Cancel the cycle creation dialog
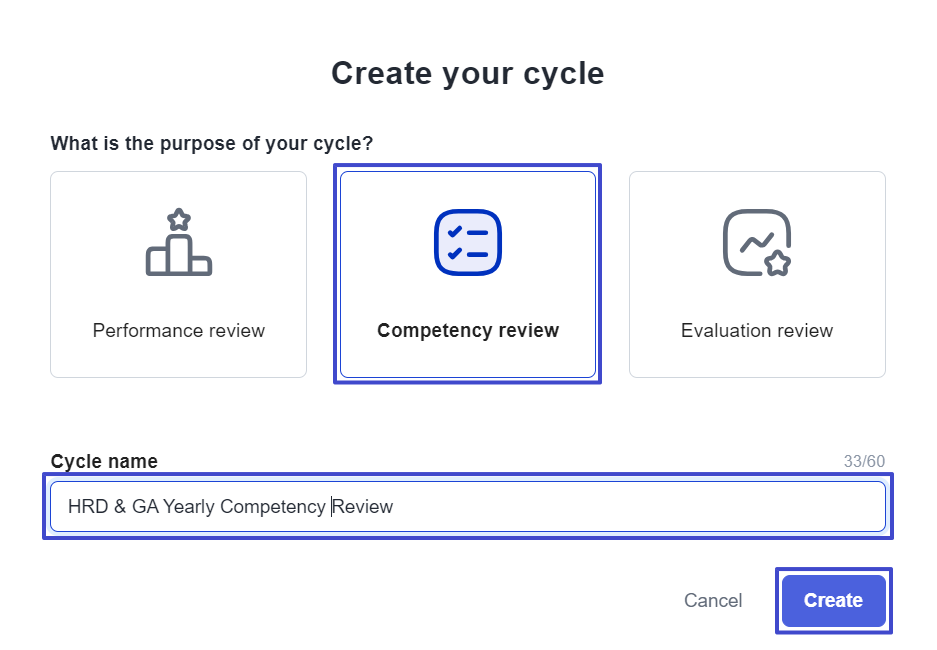937x650 pixels. pyautogui.click(x=713, y=600)
